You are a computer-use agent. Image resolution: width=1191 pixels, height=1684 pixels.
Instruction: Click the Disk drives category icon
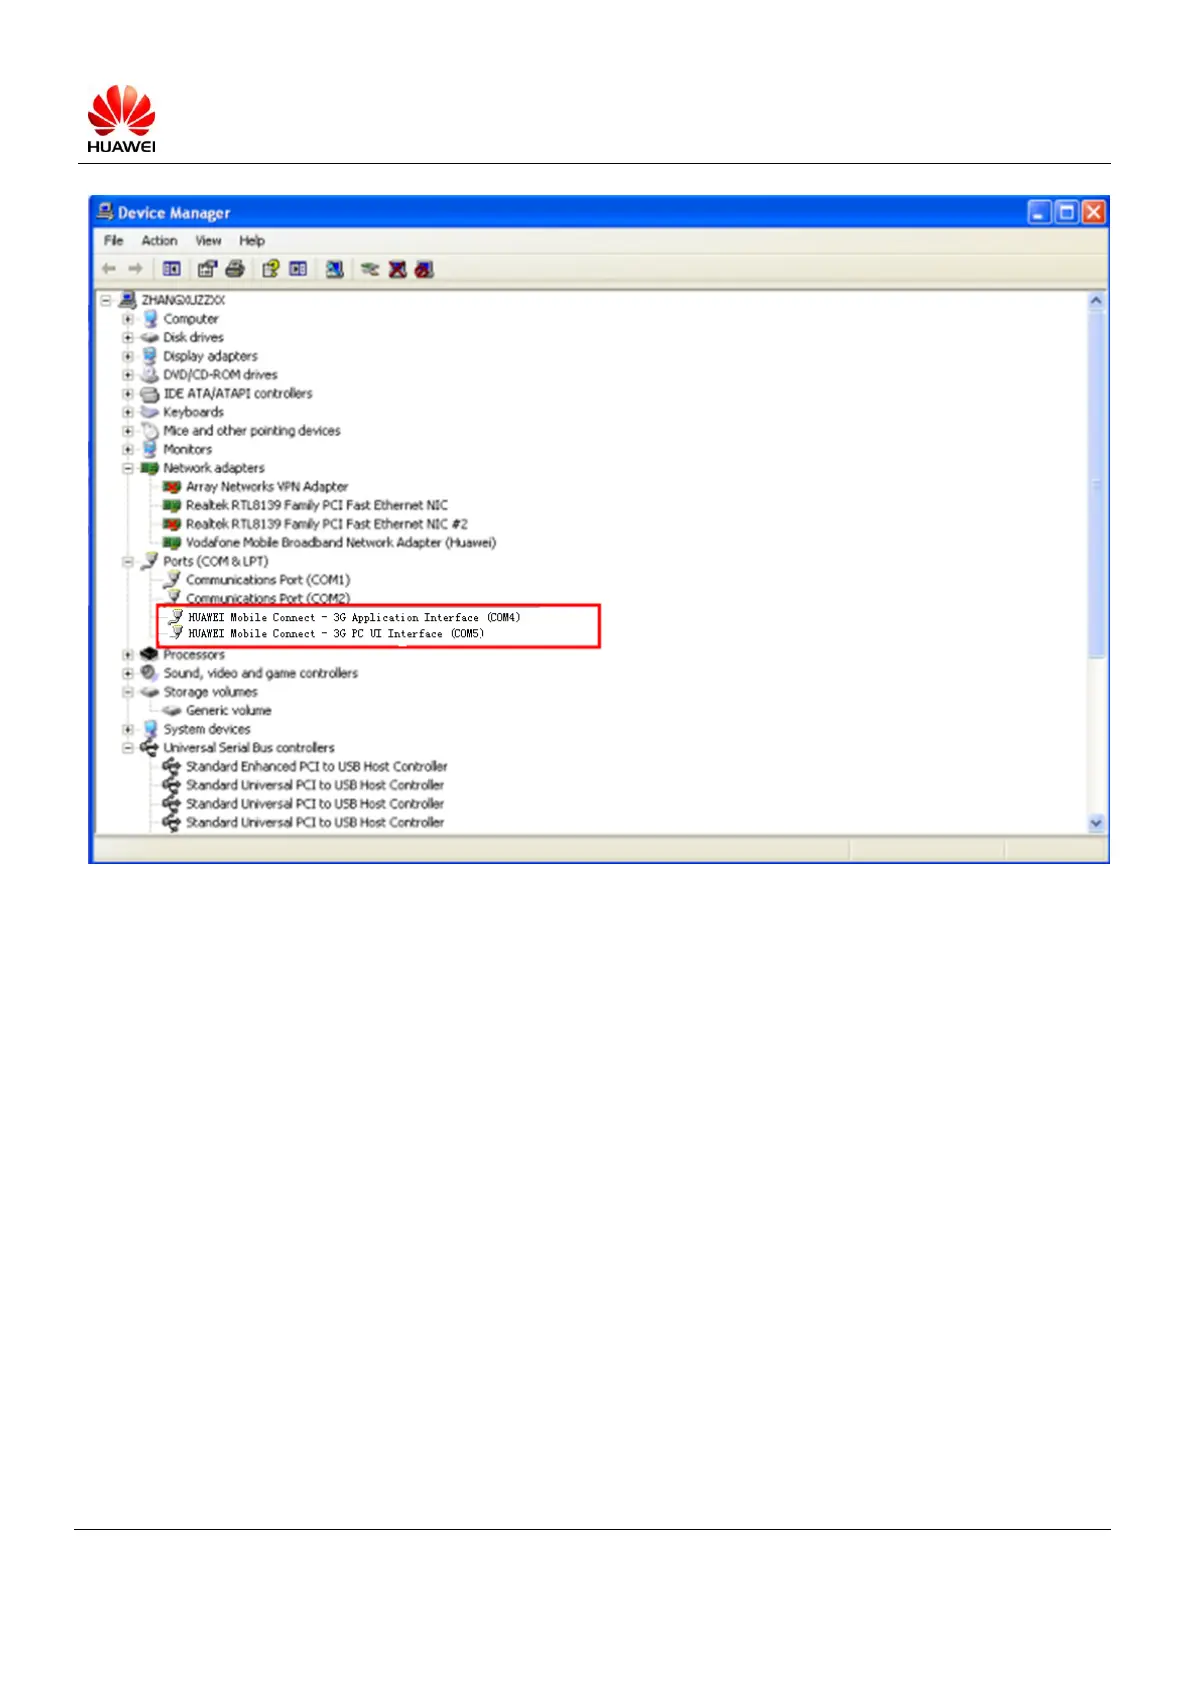coord(150,338)
